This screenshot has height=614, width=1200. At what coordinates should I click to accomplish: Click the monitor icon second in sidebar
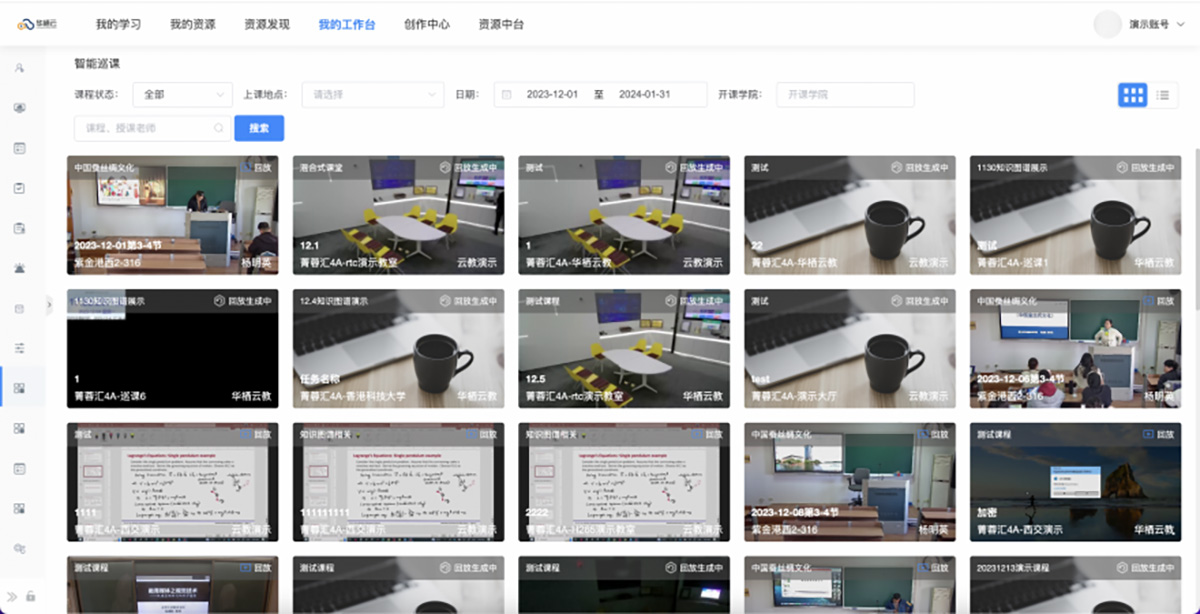(x=19, y=108)
